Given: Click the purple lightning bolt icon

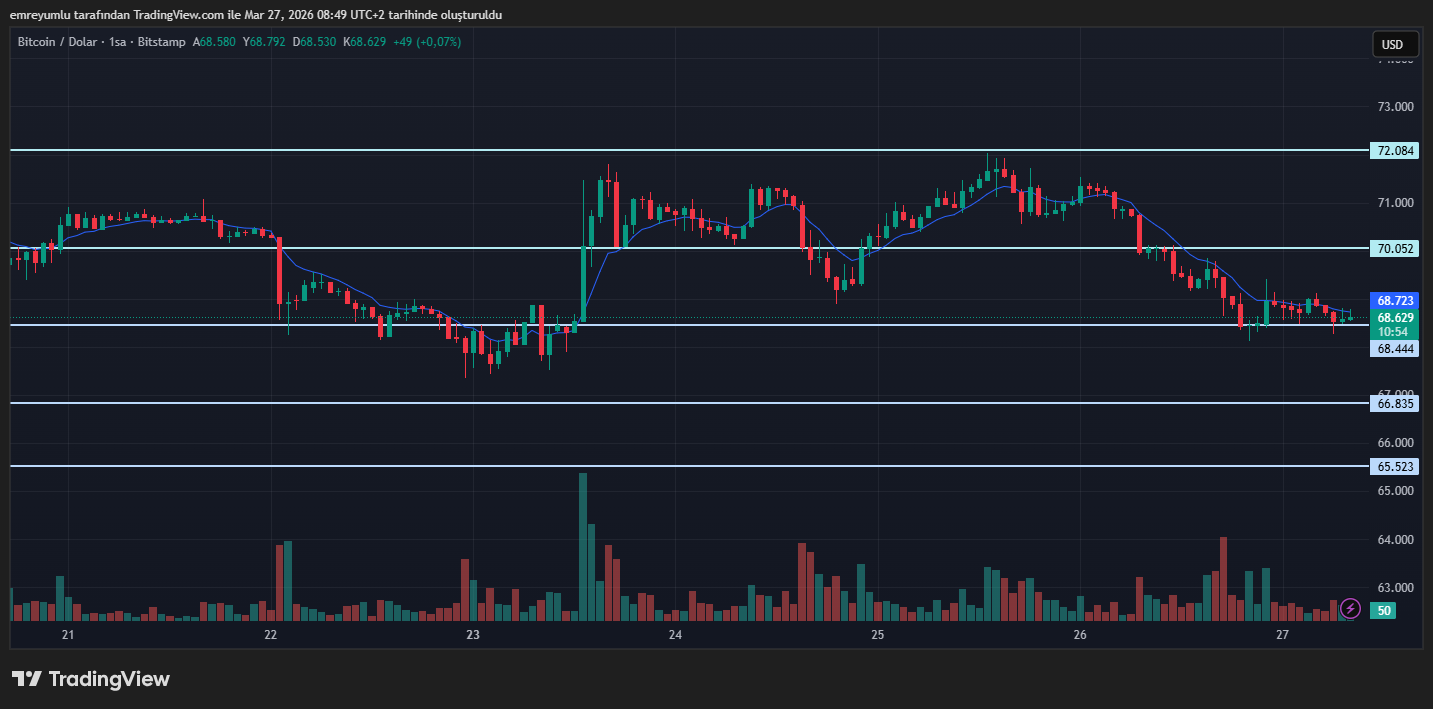Looking at the screenshot, I should (1350, 608).
